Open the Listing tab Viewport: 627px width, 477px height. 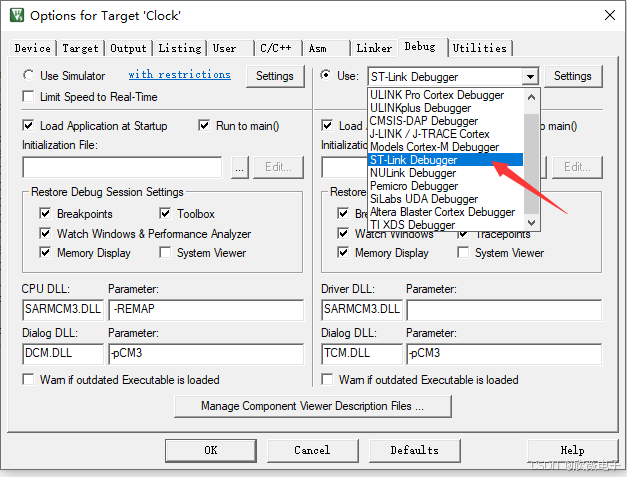point(180,48)
